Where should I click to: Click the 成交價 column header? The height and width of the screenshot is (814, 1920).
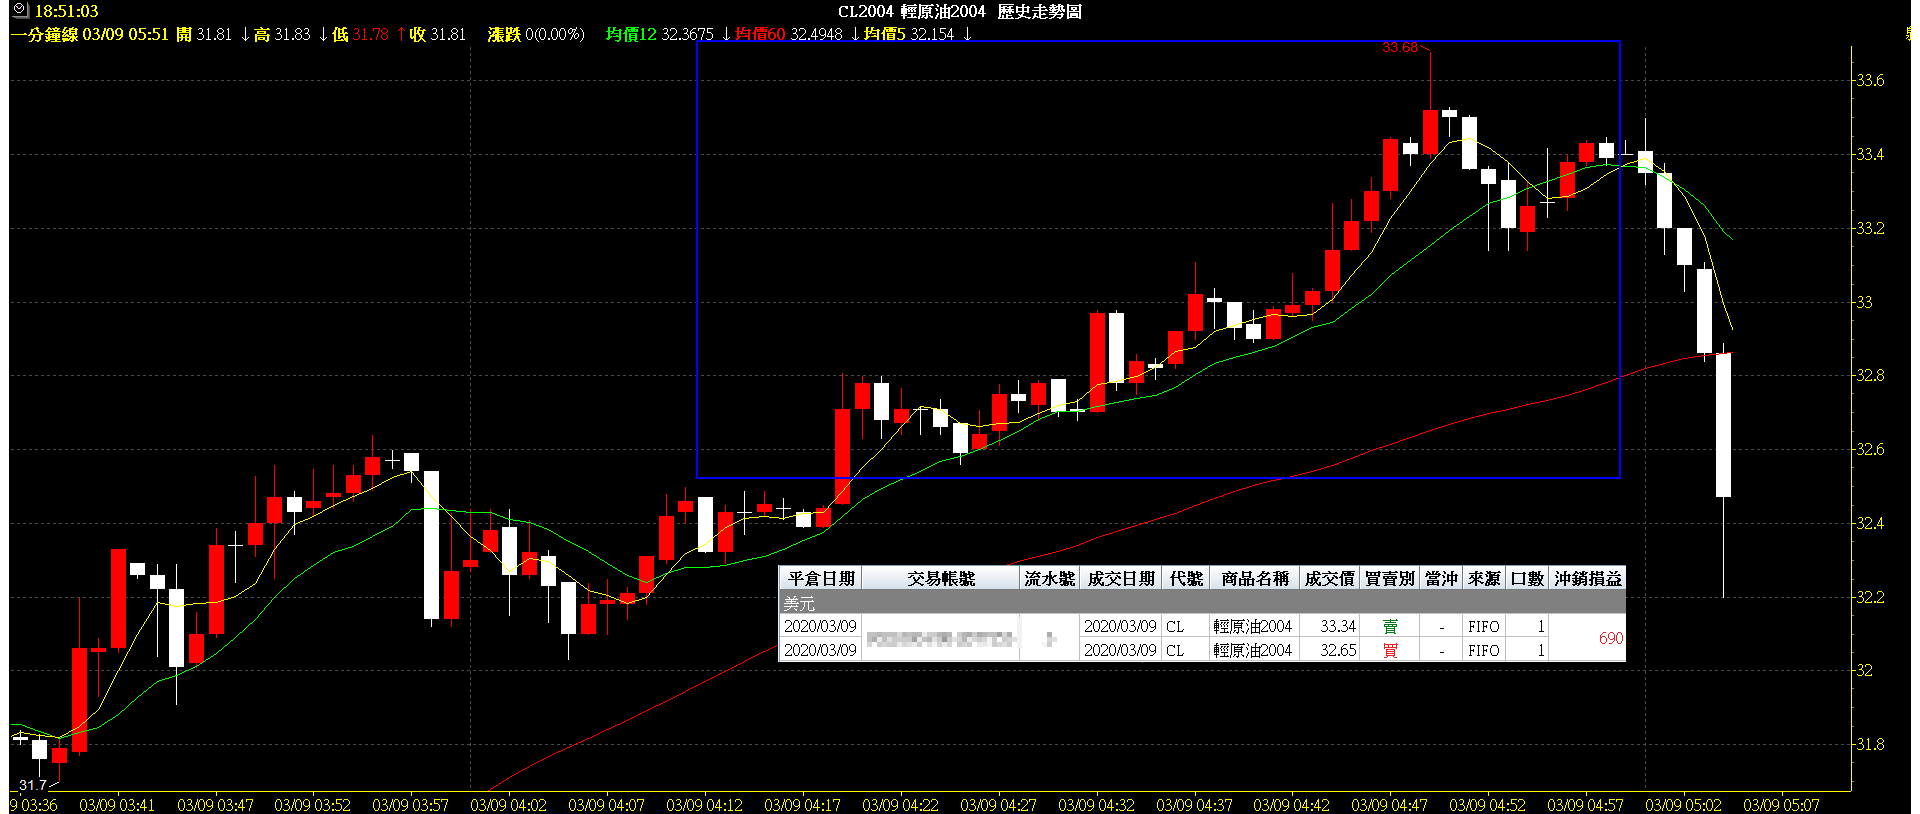[1329, 578]
